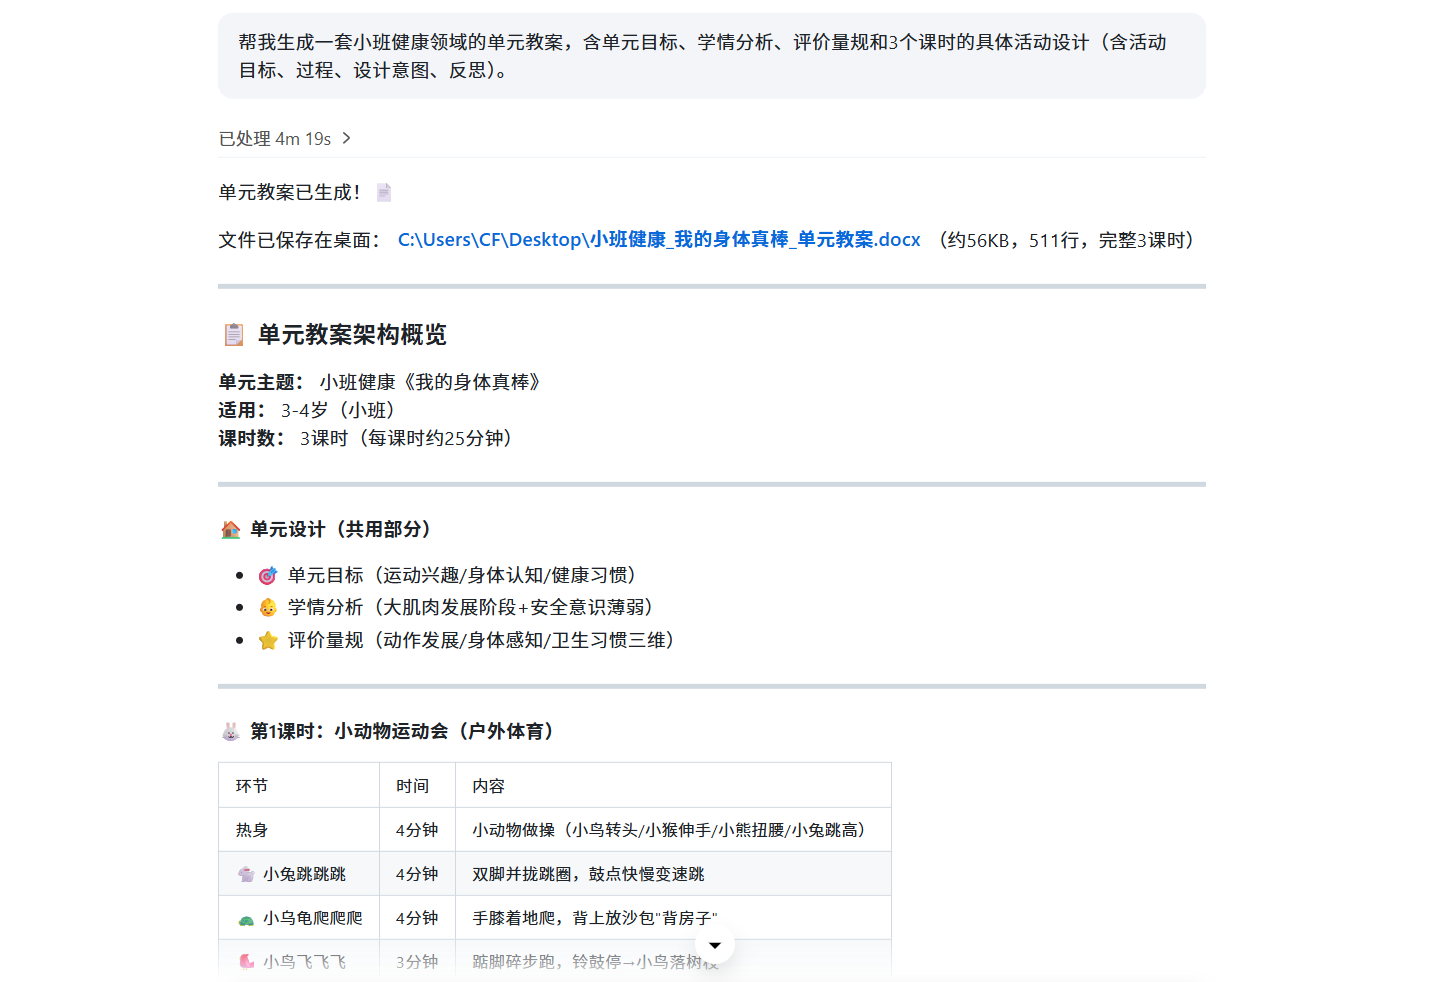The image size is (1446, 982).
Task: Select the 单元主题 line text
Action: [x=380, y=382]
